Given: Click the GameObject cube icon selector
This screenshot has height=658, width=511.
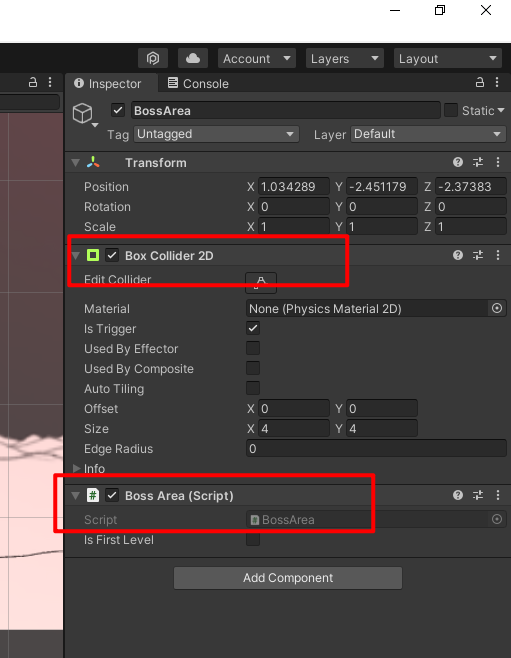Looking at the screenshot, I should pyautogui.click(x=85, y=114).
